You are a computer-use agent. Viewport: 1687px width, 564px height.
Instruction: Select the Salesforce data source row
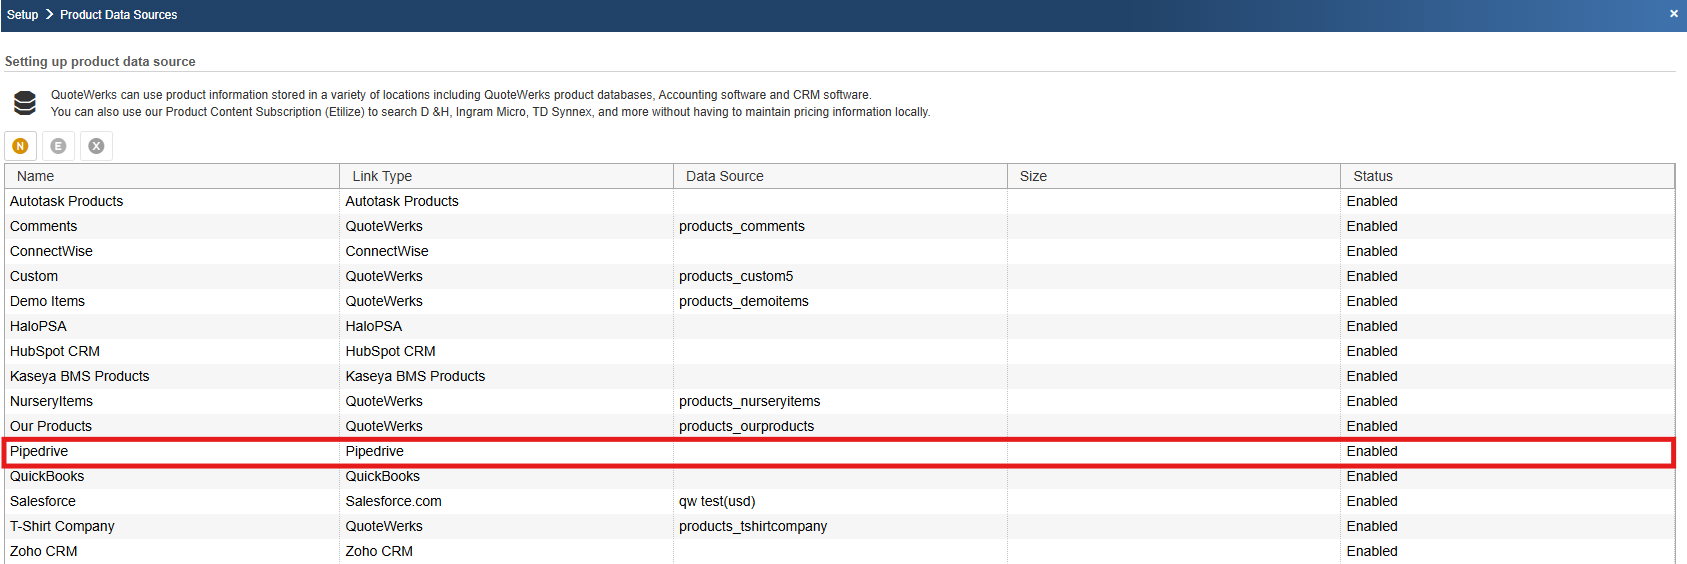click(x=43, y=501)
